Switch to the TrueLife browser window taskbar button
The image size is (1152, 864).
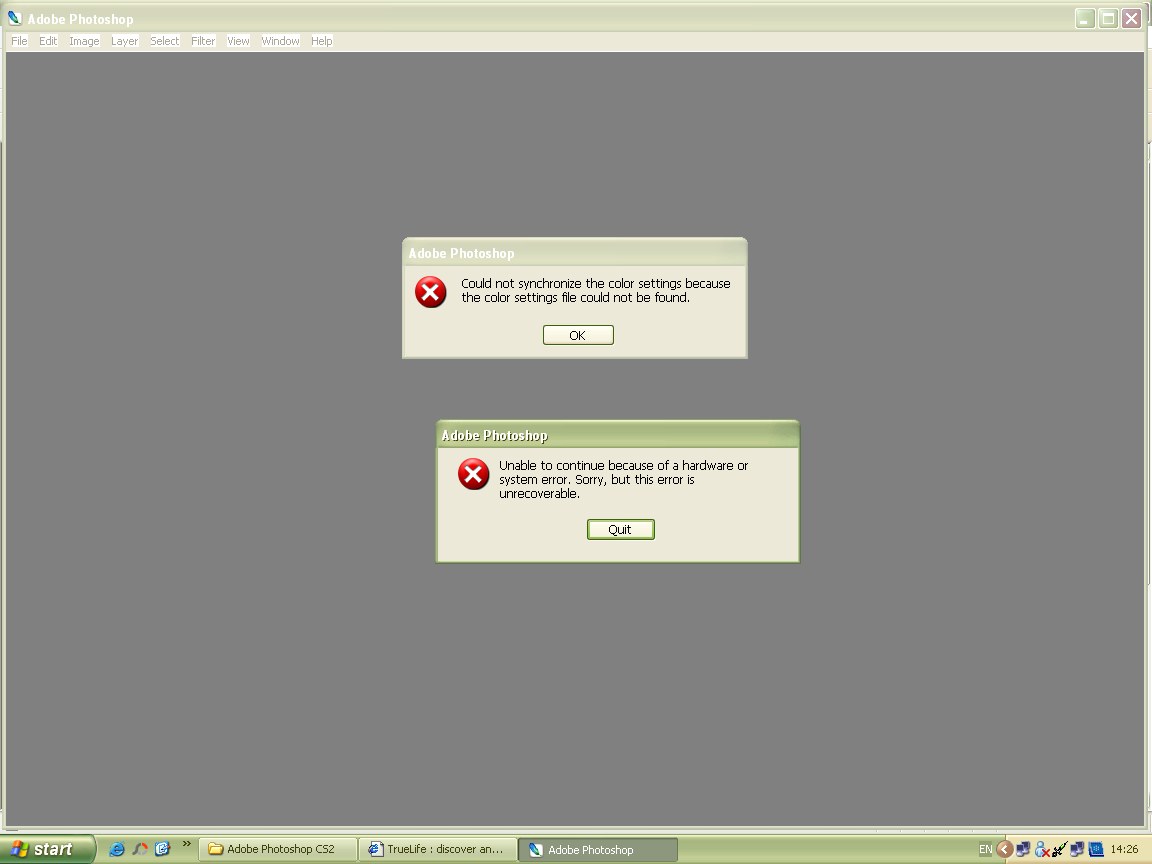click(x=438, y=849)
